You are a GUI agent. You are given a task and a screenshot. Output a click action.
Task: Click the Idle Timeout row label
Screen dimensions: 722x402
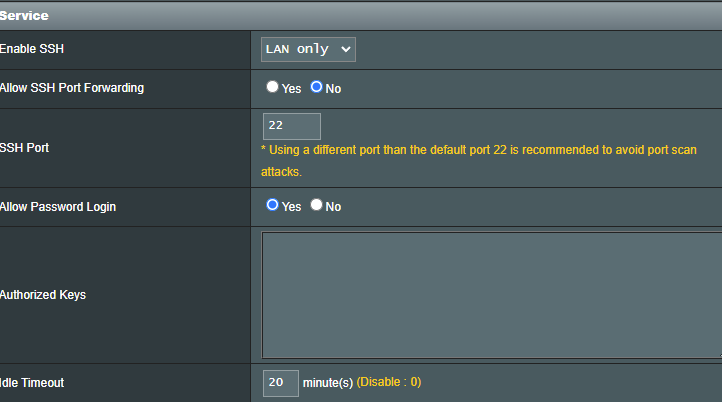coord(32,383)
